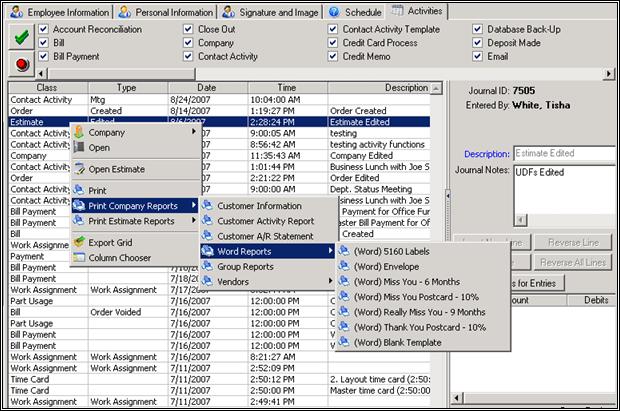Click the activity grid scroll-up arrow
Viewport: 620px width, 411px height.
[x=436, y=88]
